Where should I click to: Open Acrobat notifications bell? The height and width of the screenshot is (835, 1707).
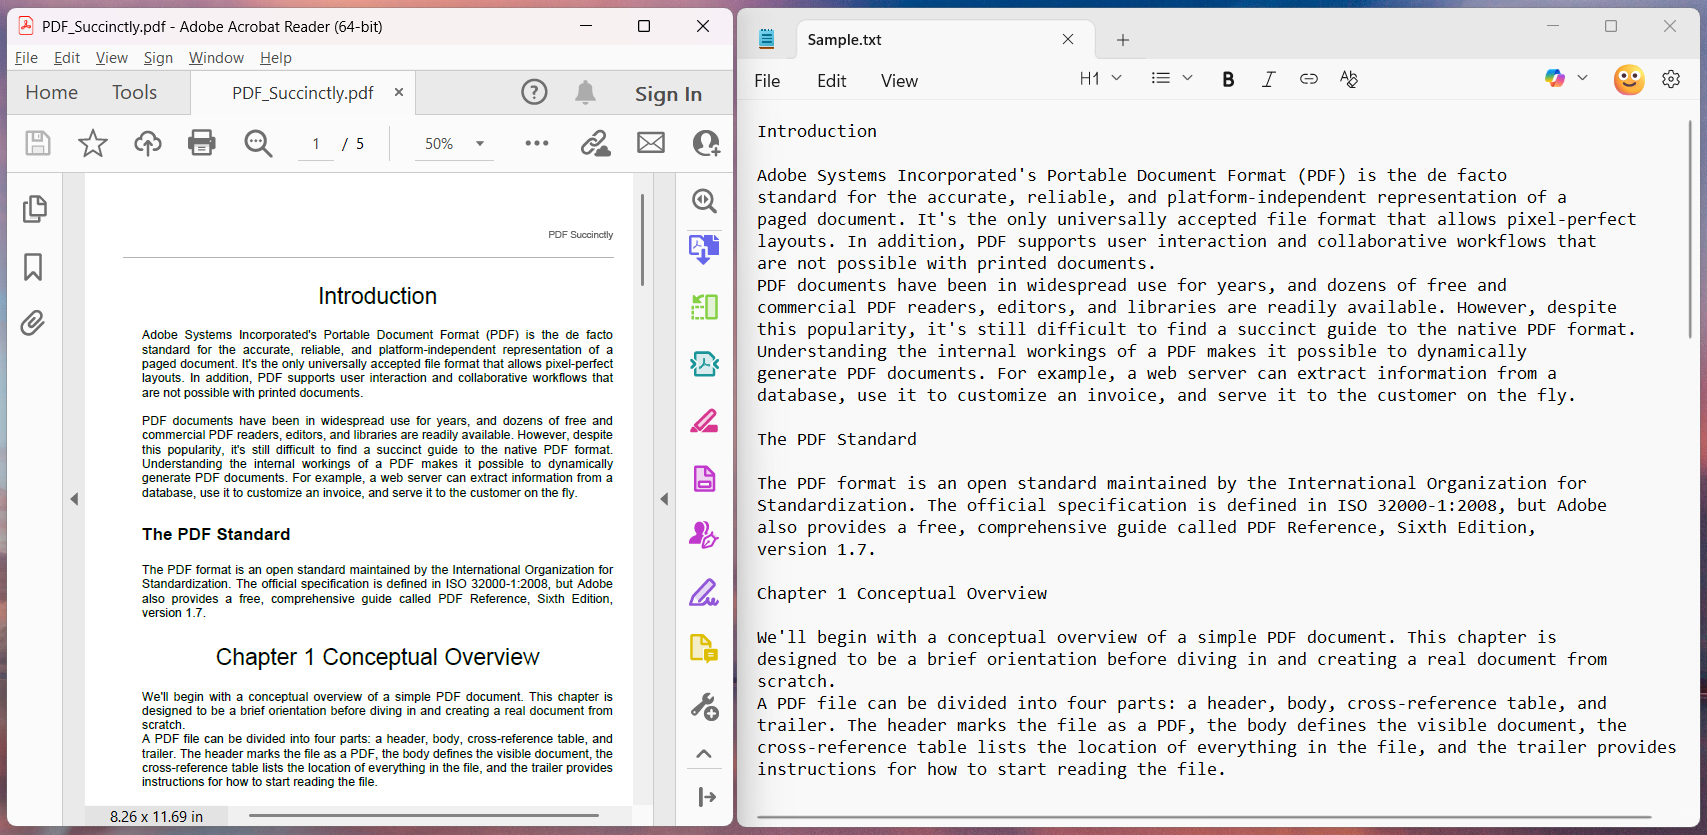click(x=585, y=93)
